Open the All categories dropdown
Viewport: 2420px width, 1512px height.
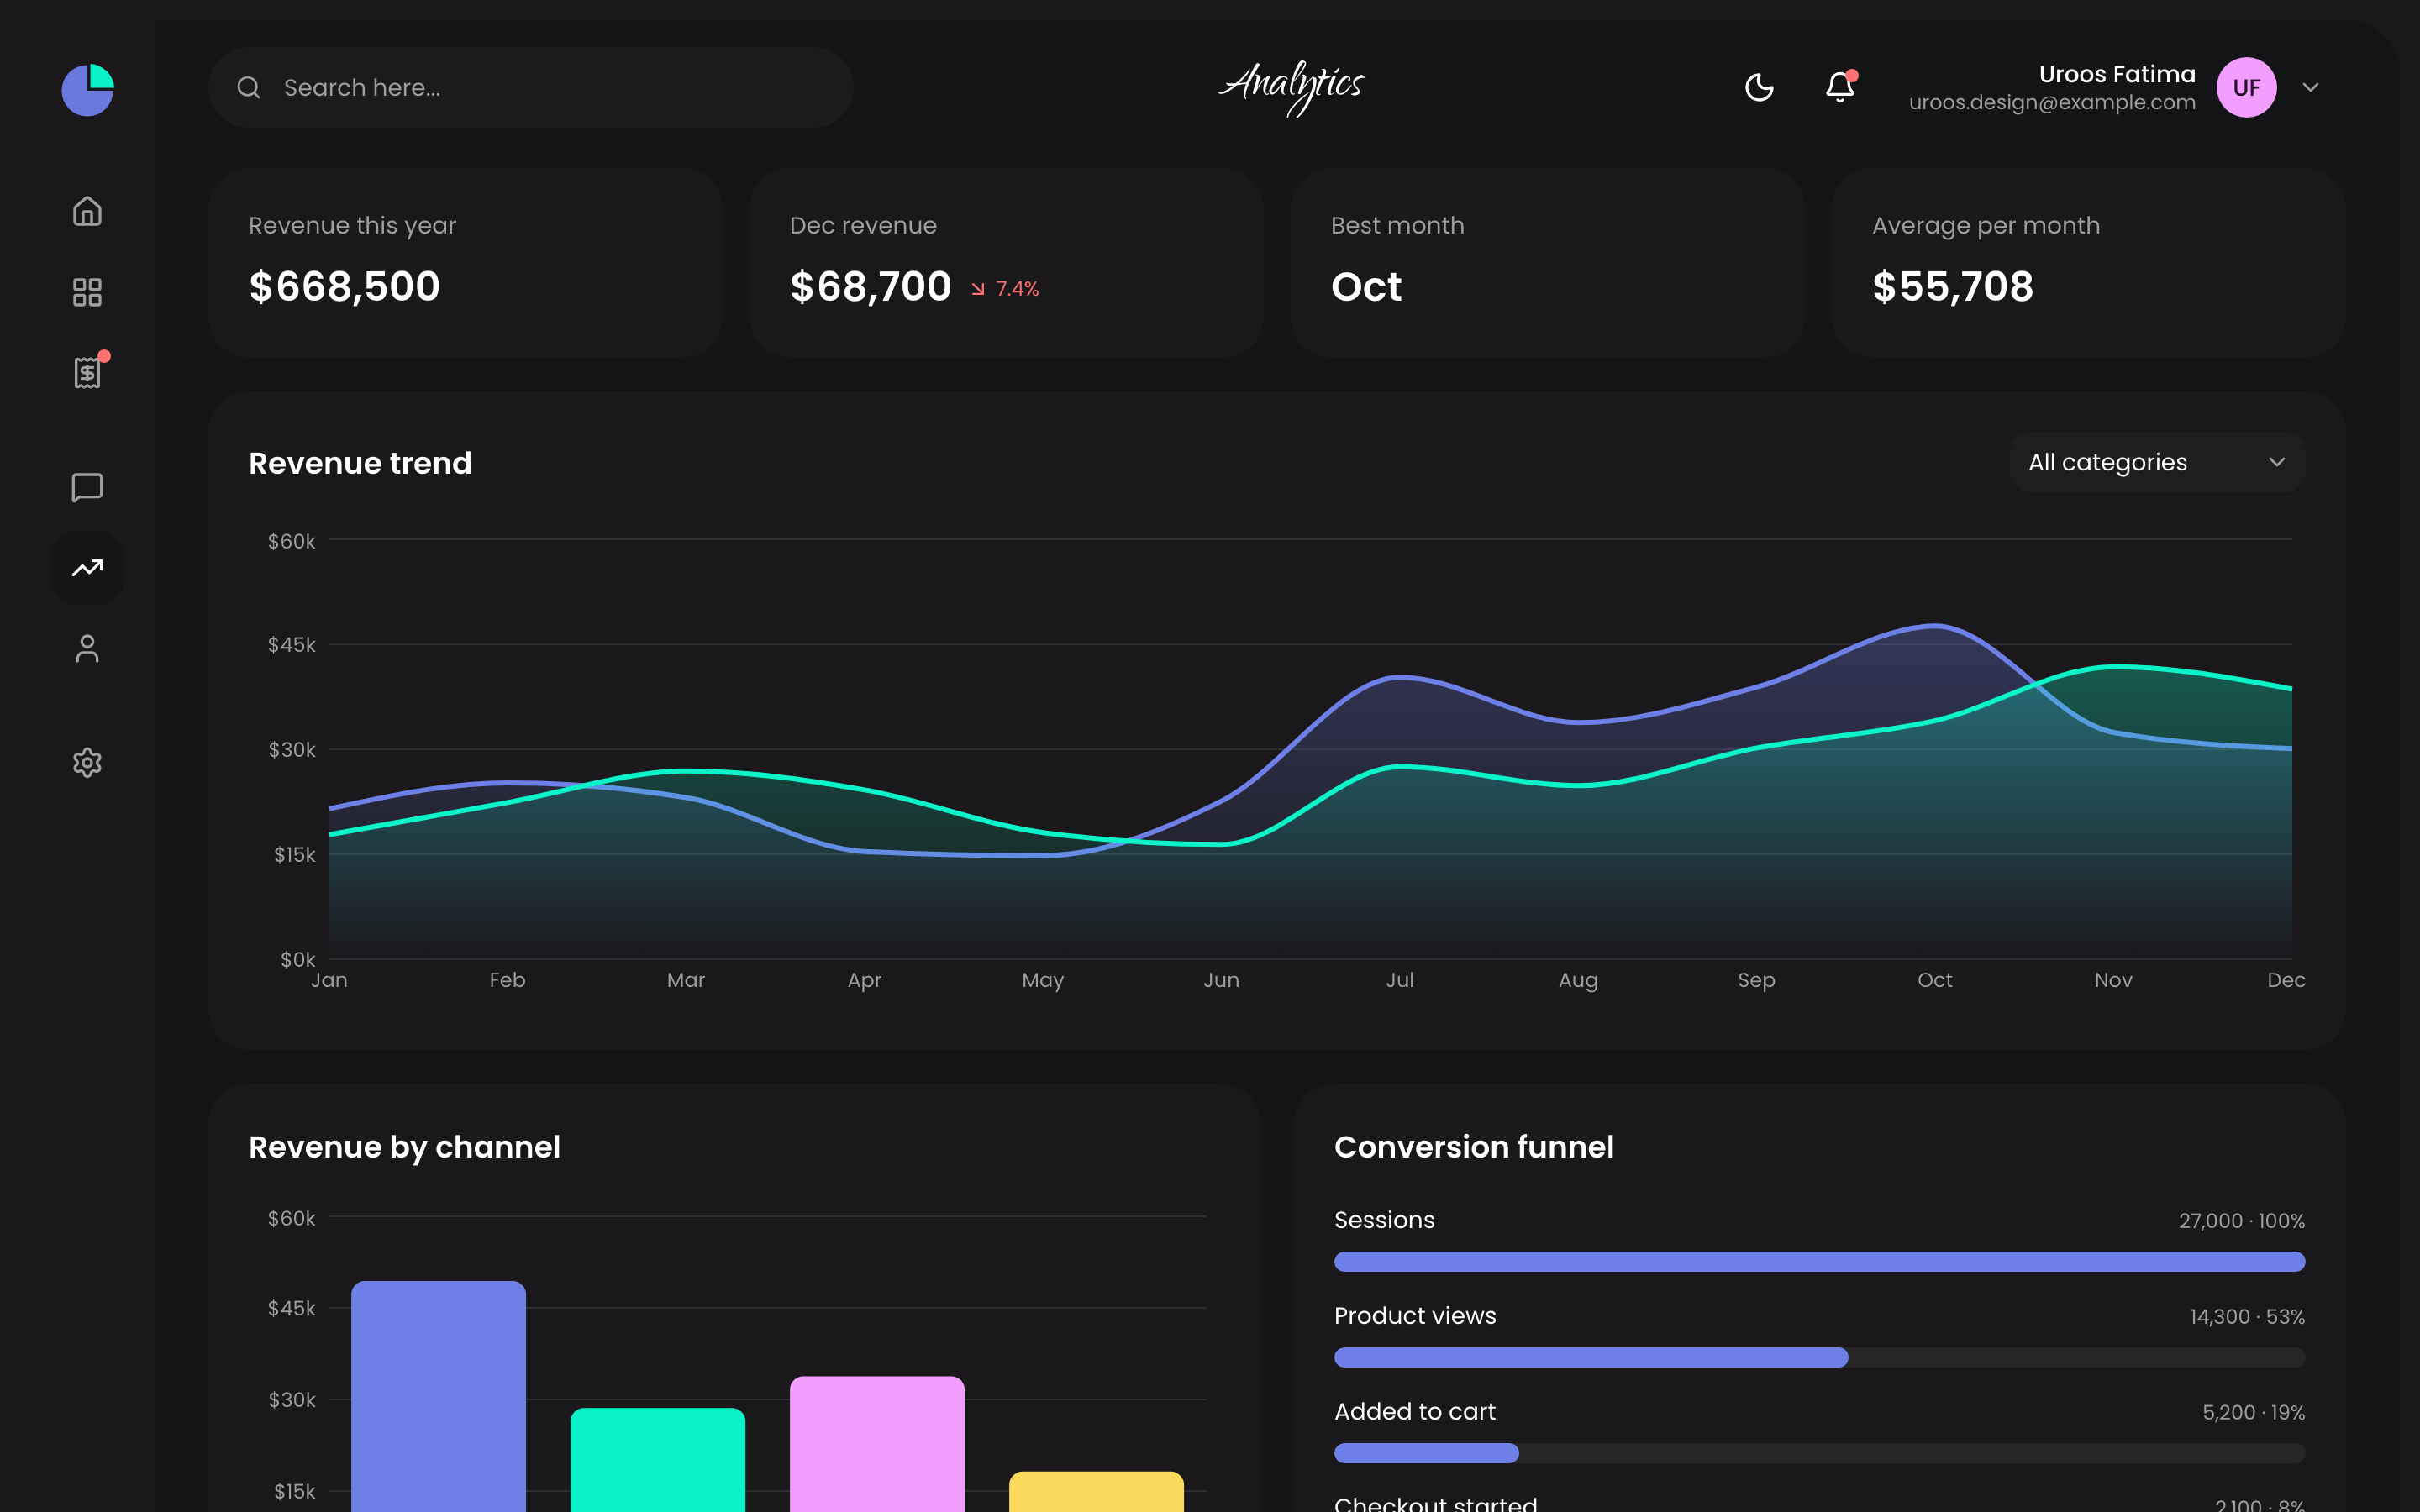point(2157,462)
